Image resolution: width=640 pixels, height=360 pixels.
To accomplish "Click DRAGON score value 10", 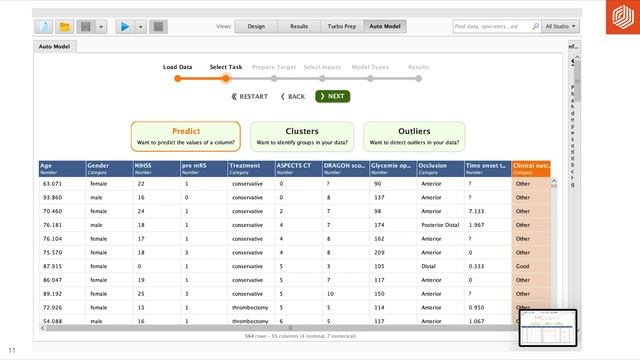I will click(330, 294).
